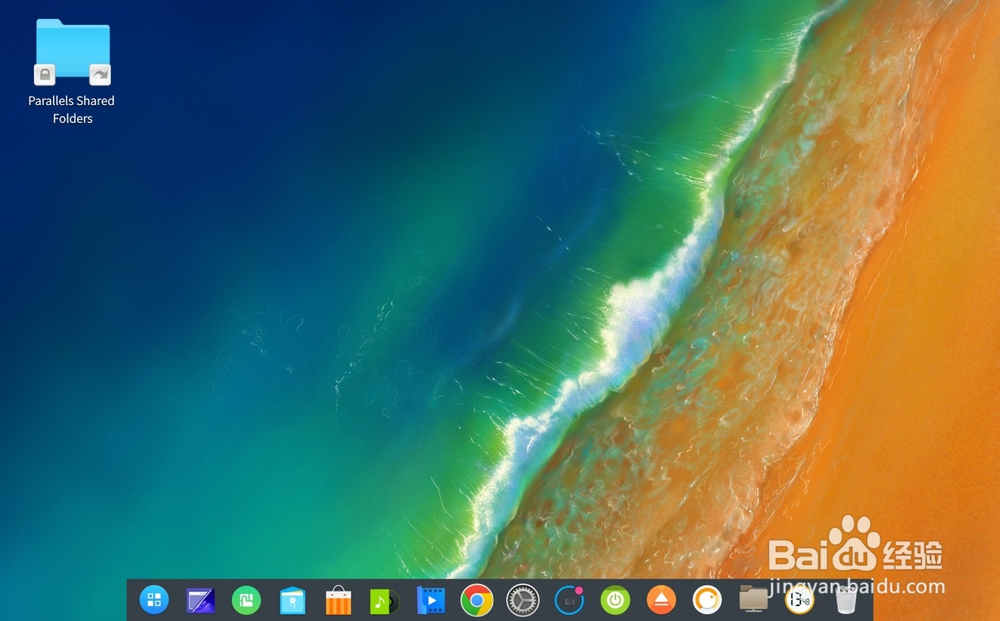
Task: Open the Control Center gear icon
Action: 522,601
